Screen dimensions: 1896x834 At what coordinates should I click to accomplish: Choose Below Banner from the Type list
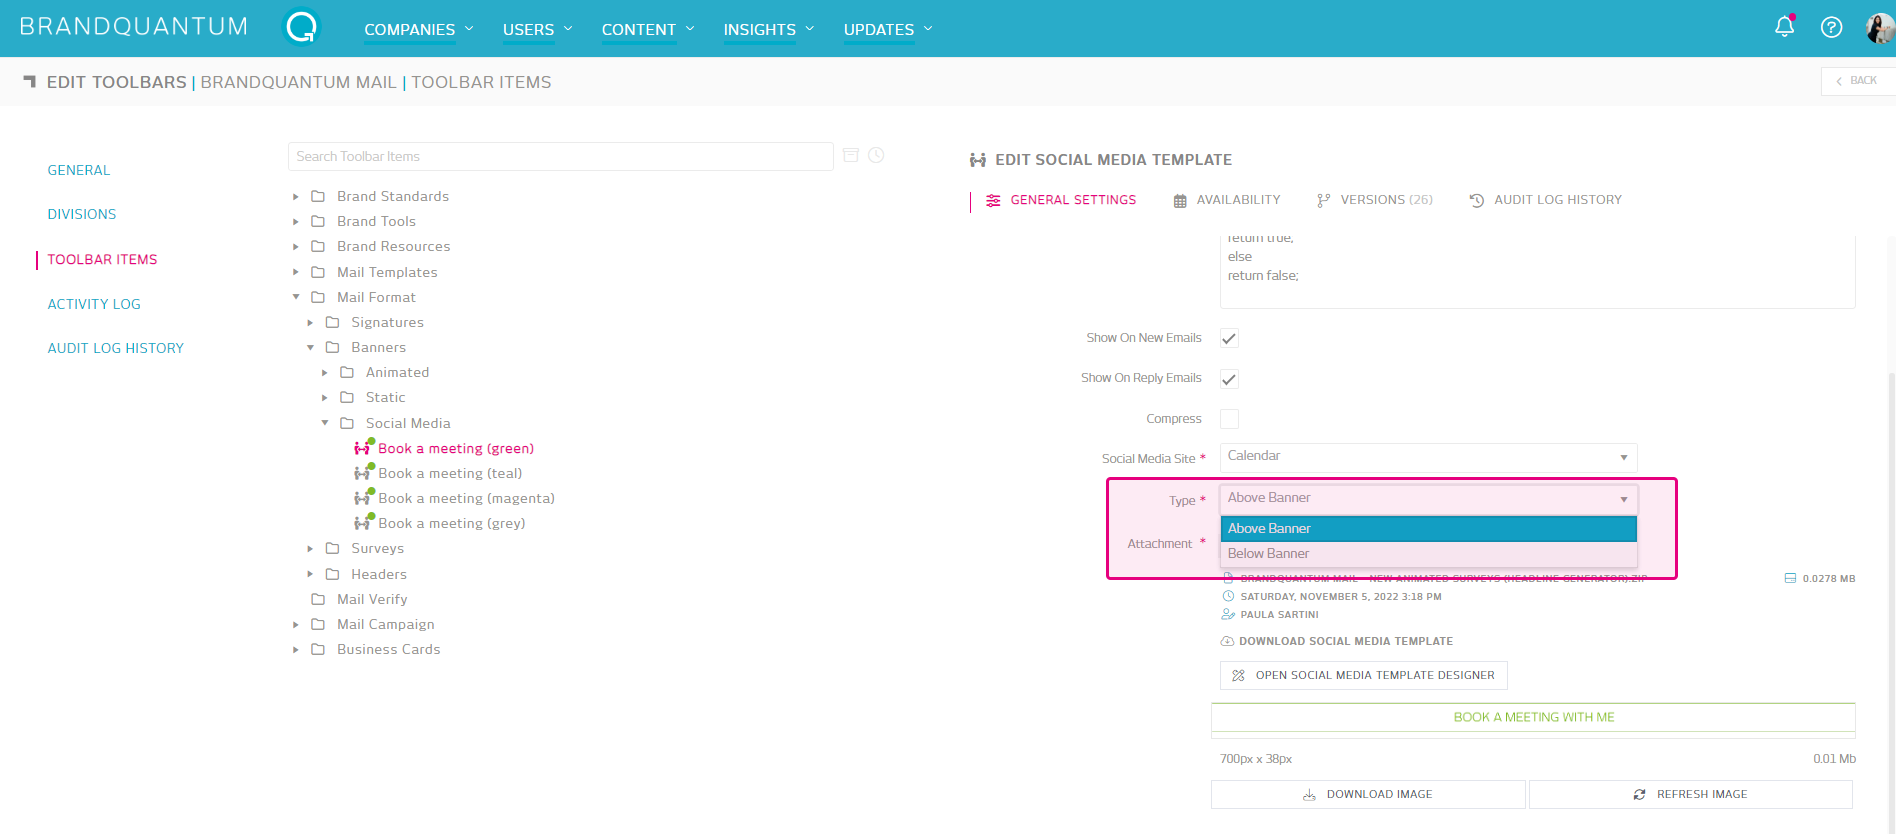point(1428,554)
